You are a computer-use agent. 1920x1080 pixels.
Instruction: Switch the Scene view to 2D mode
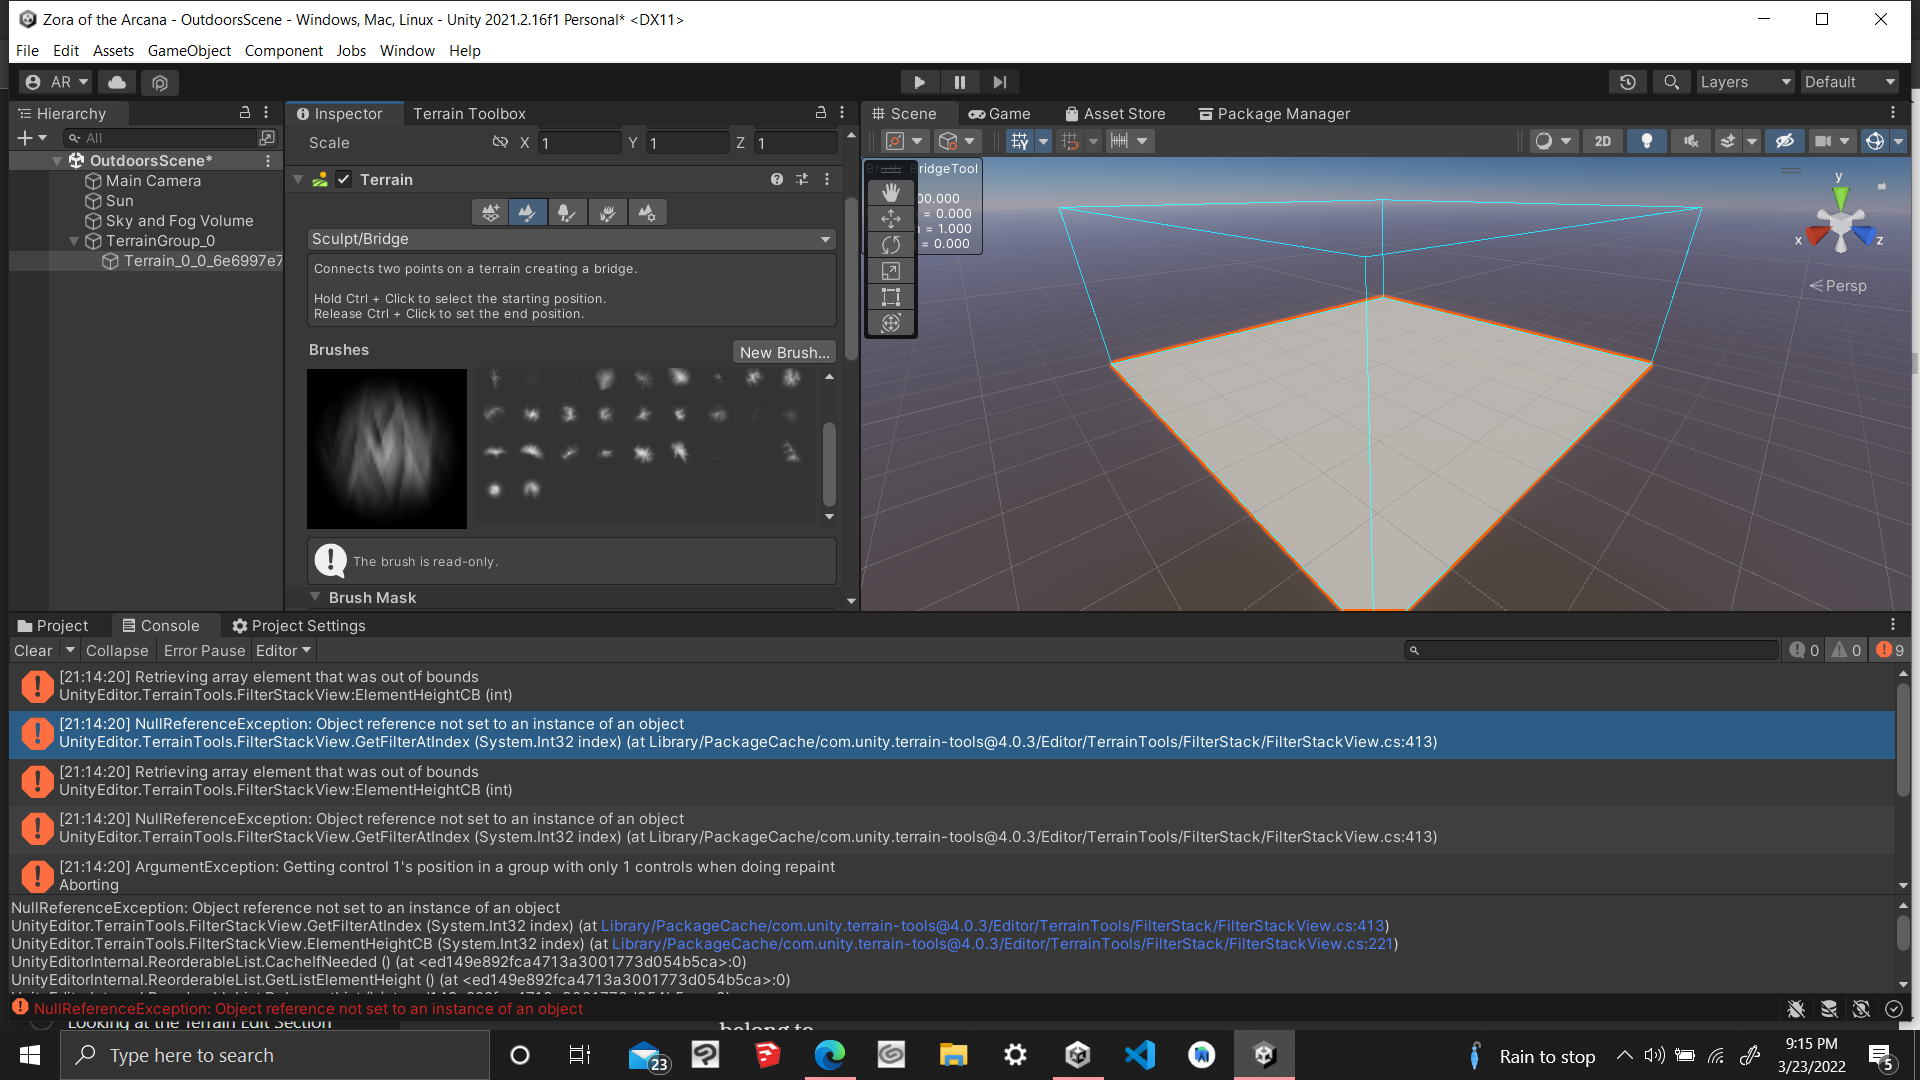tap(1602, 141)
